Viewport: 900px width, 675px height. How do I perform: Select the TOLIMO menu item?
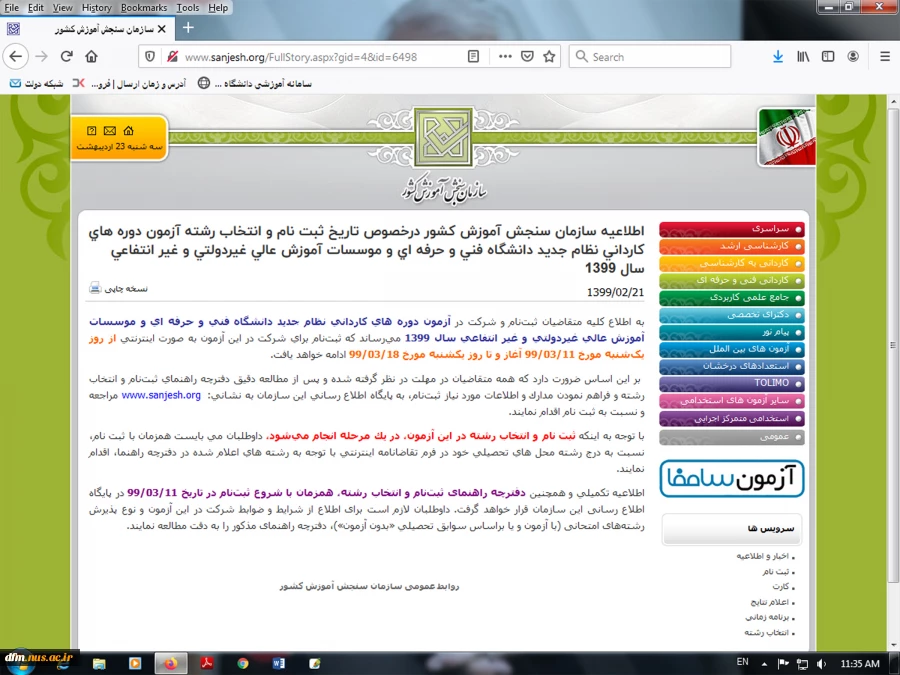point(732,383)
